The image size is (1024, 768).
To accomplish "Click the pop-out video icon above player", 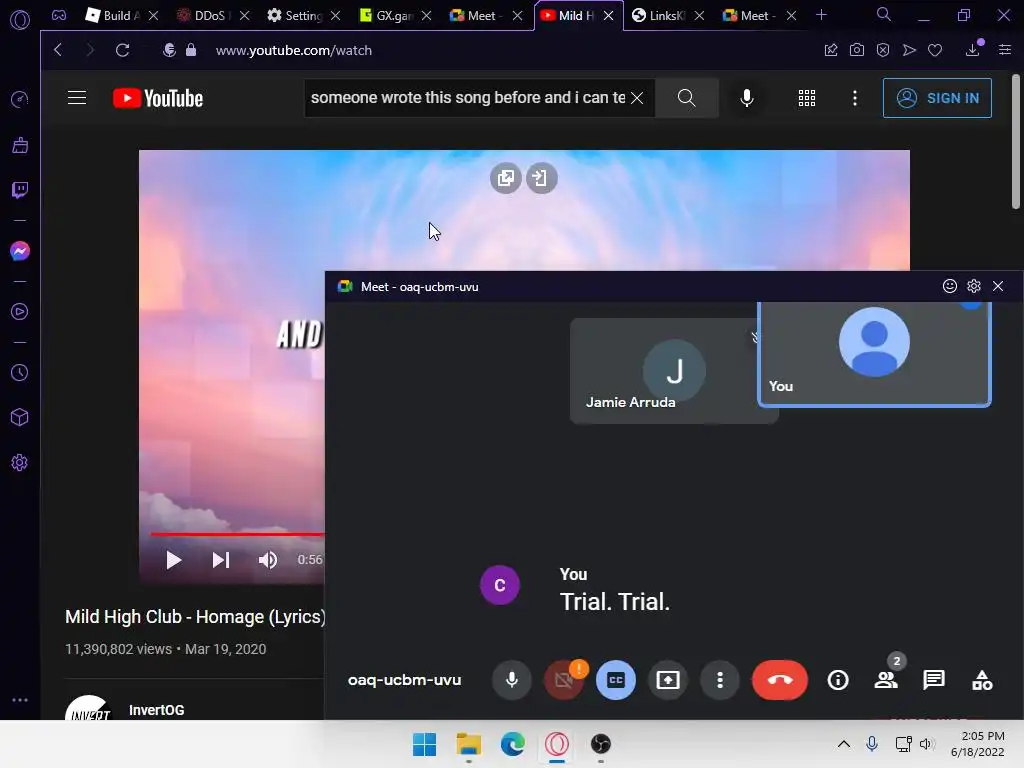I will [x=505, y=178].
